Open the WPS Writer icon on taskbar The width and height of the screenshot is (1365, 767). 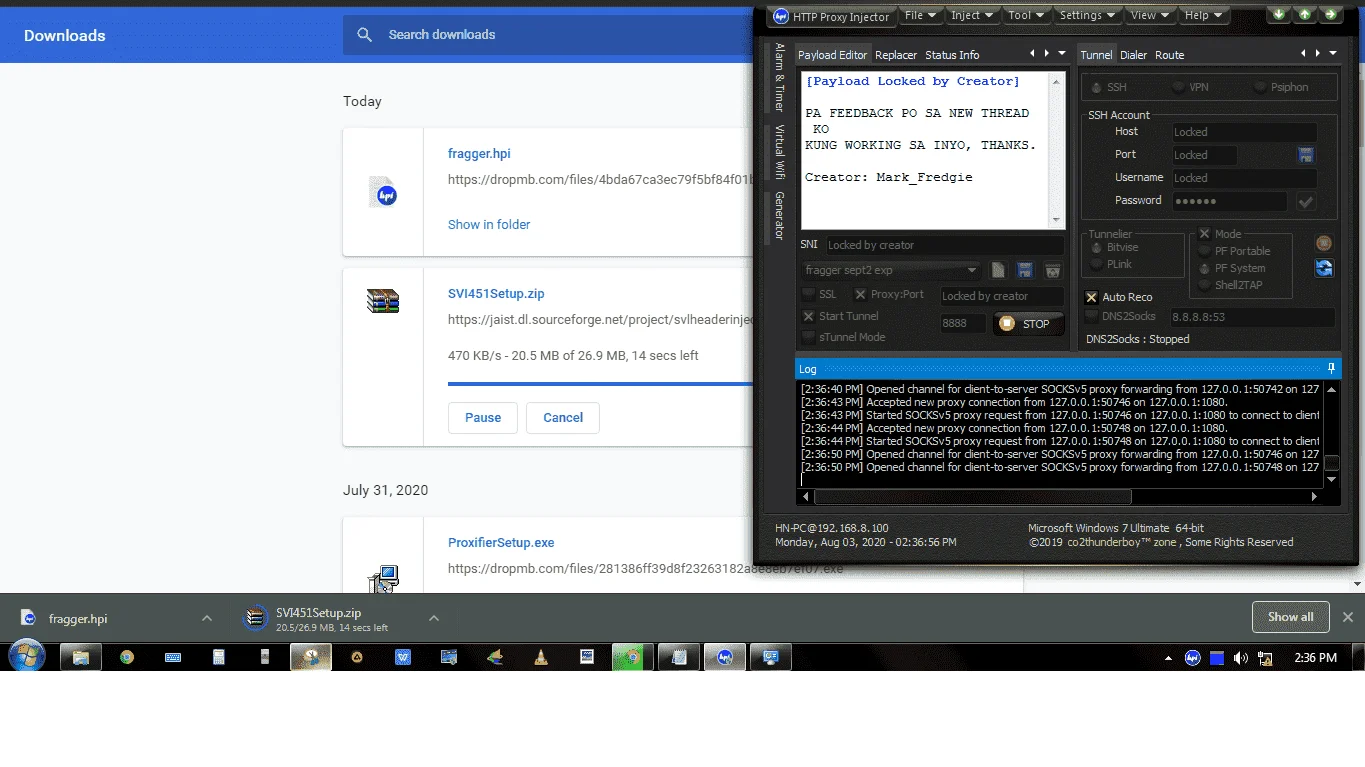tap(403, 658)
